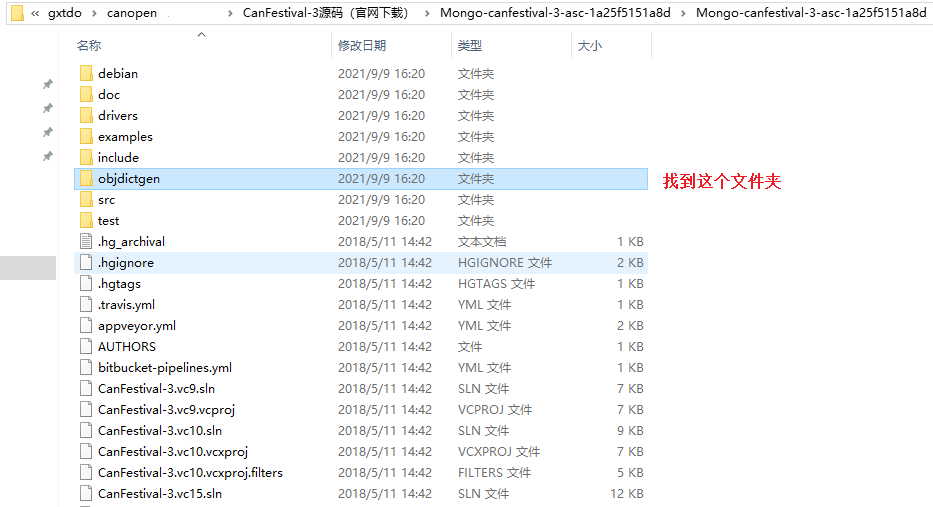
Task: Click the CanFestival-3.vc10.vcxproj file icon
Action: coord(86,452)
